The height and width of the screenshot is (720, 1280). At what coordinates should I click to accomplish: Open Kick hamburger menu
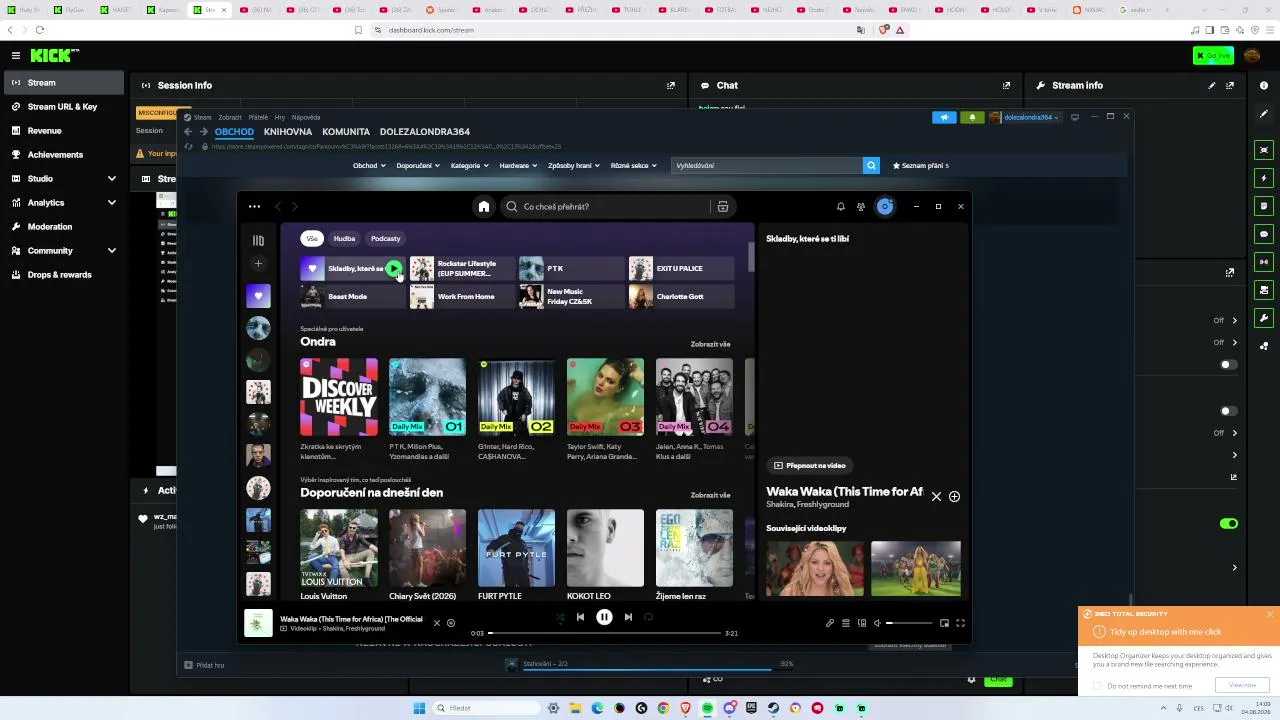16,56
